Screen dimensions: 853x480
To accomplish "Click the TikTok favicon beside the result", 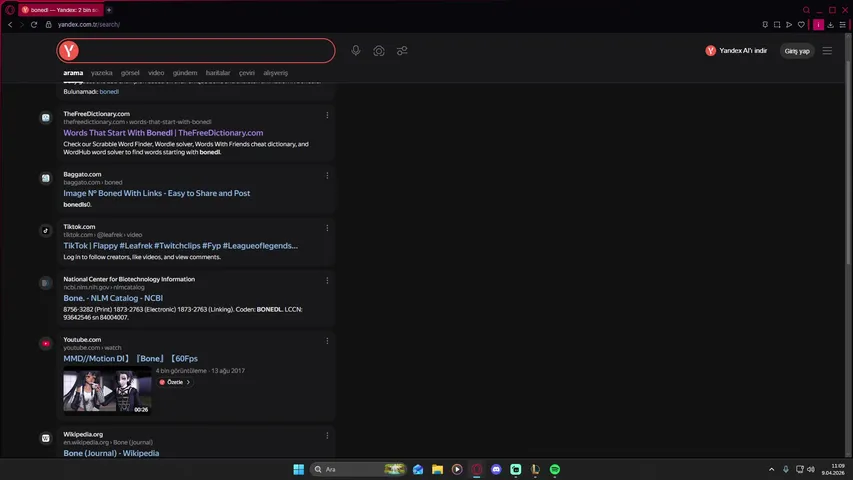I will pyautogui.click(x=46, y=230).
